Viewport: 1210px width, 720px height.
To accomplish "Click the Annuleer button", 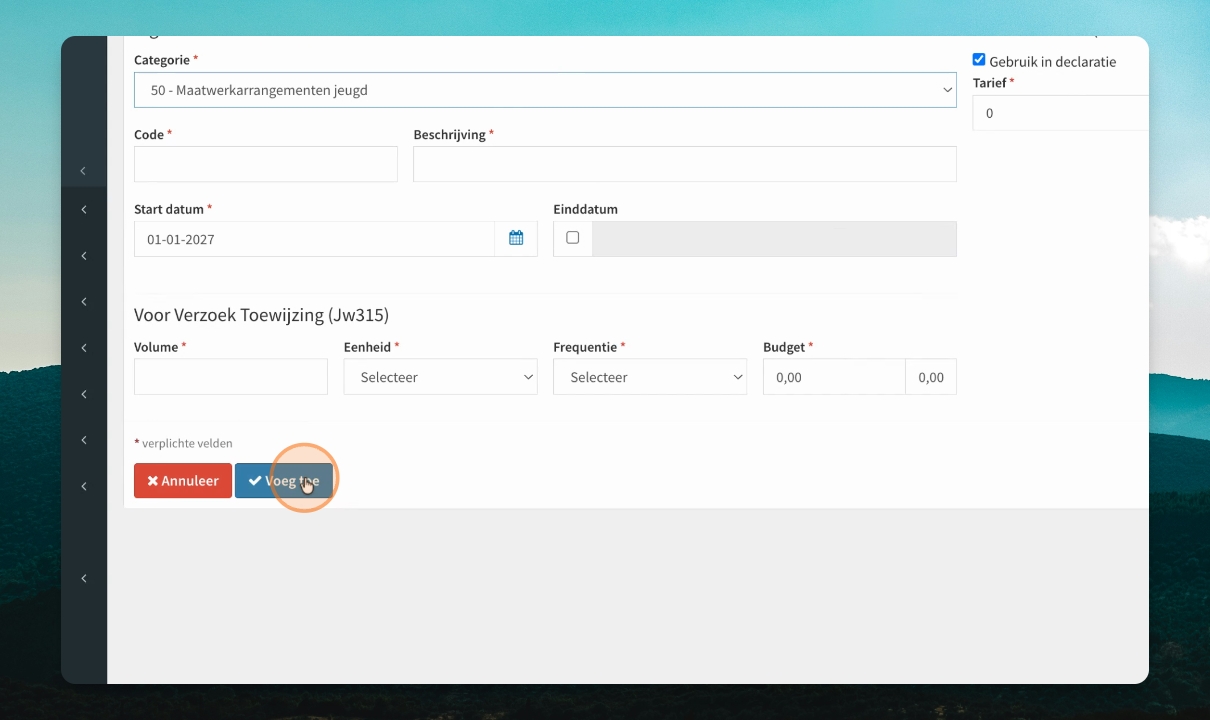I will 183,481.
